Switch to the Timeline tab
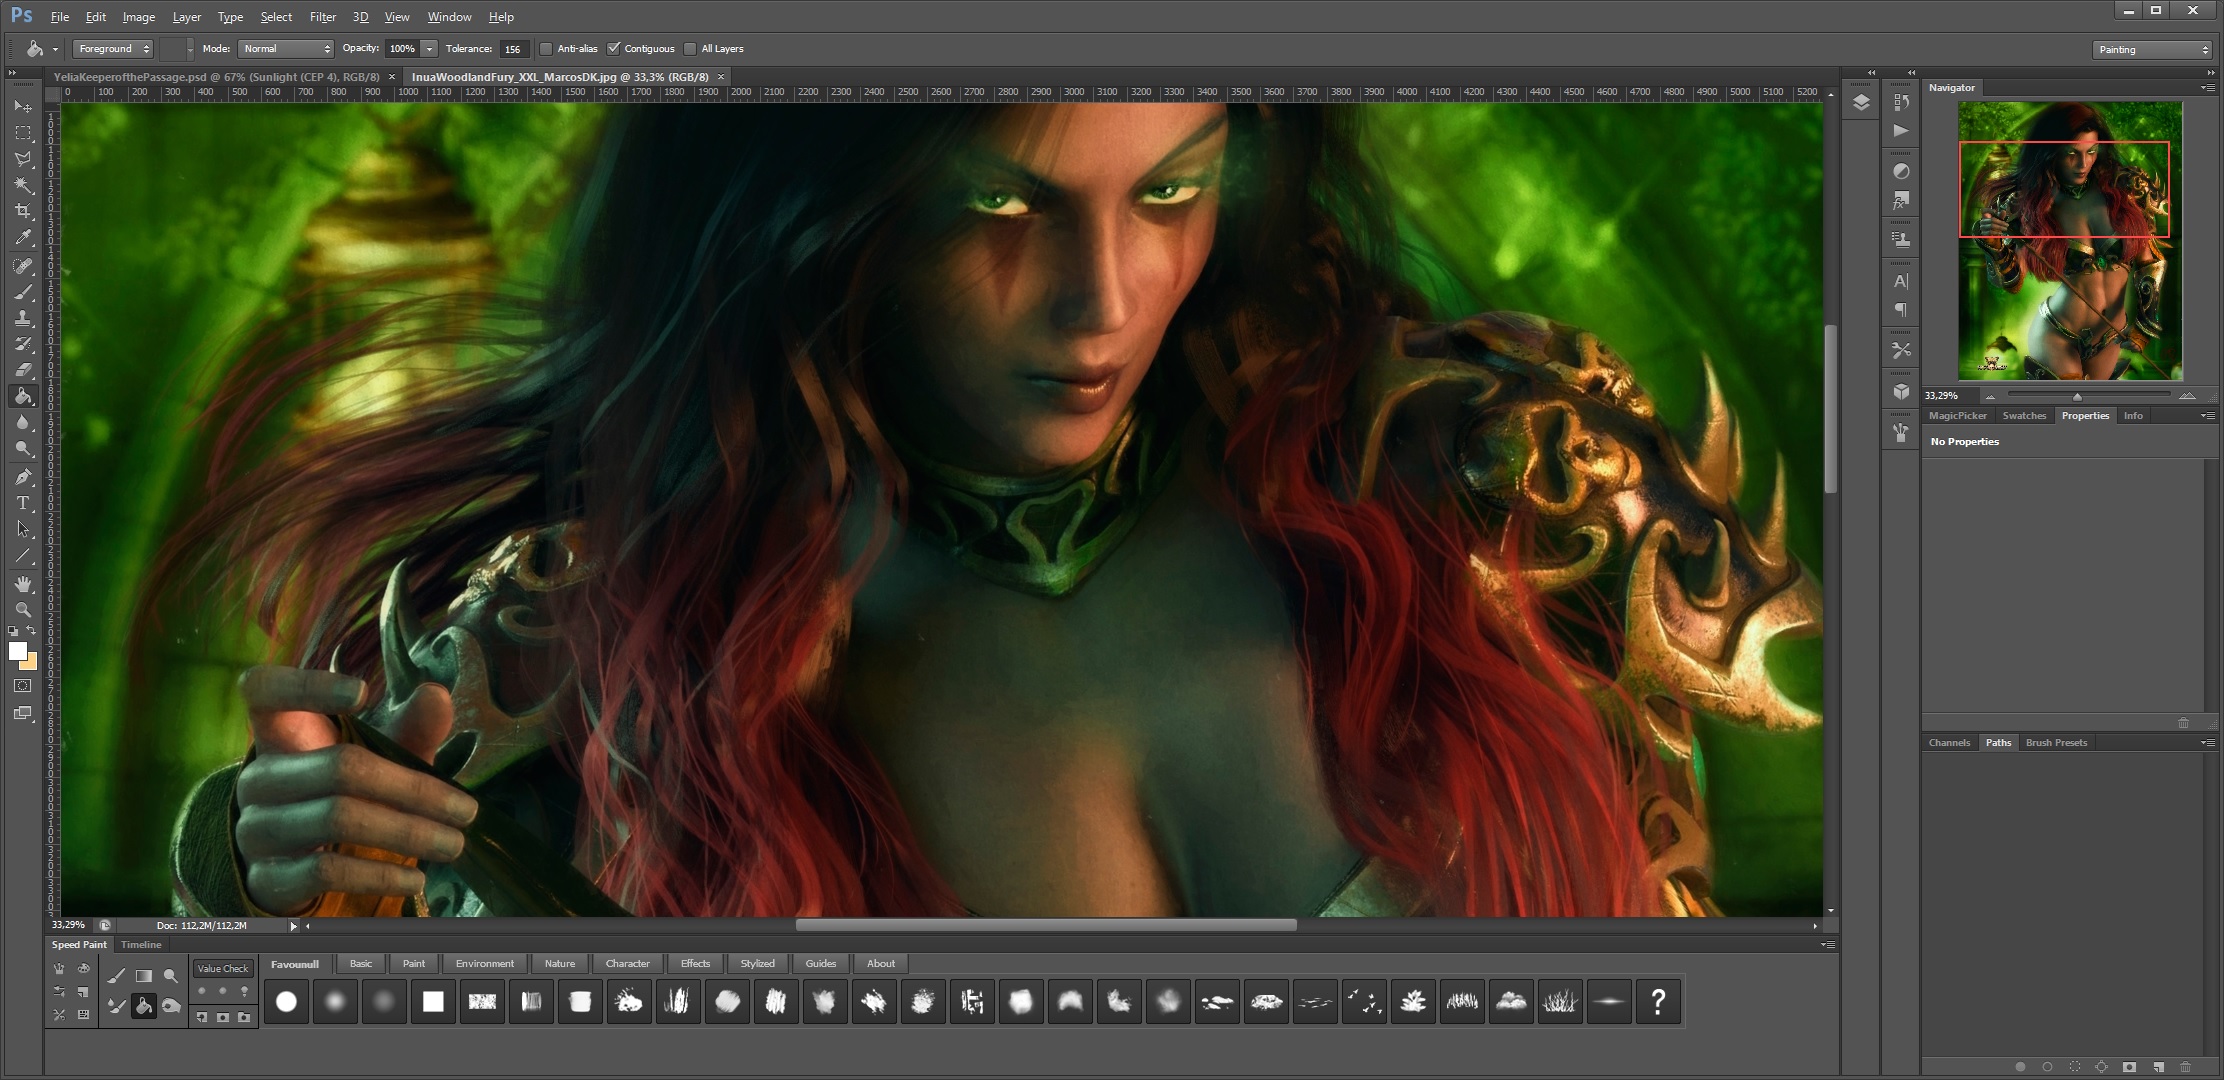This screenshot has width=2224, height=1080. (141, 945)
